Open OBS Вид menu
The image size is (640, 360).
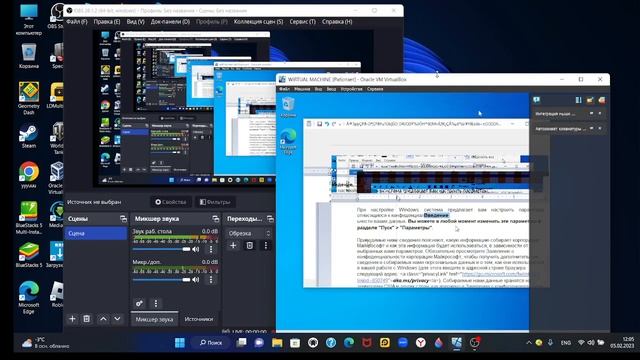[136, 22]
